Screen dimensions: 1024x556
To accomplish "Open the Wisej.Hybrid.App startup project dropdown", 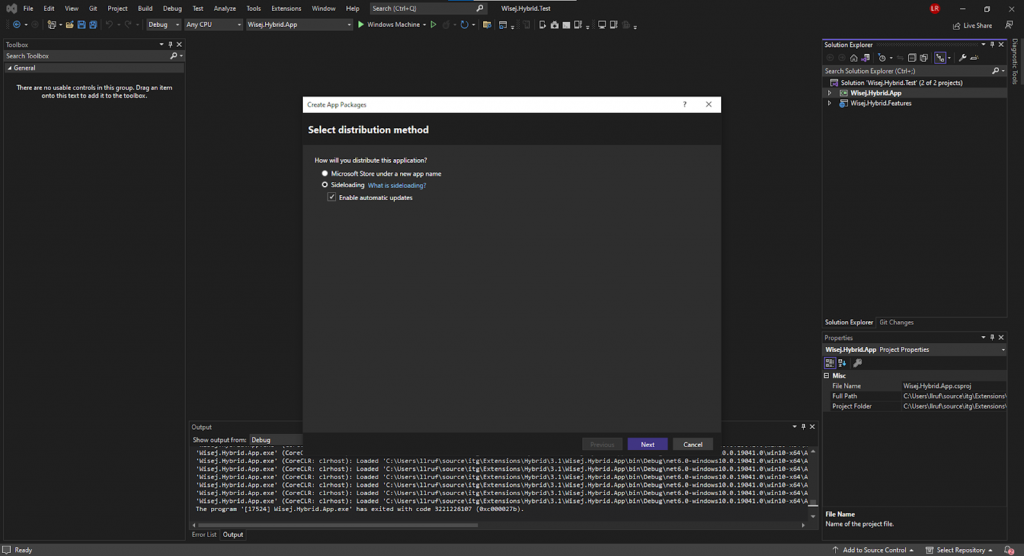I will point(299,25).
